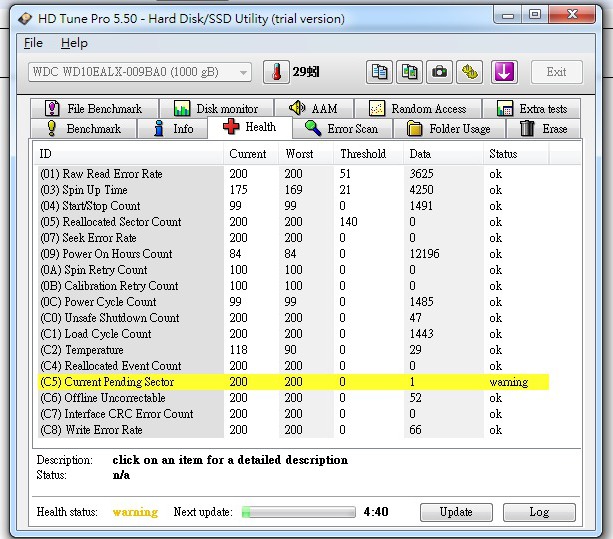Viewport: 613px width, 539px height.
Task: Select the (09) Power On Hours Count row
Action: (x=293, y=254)
